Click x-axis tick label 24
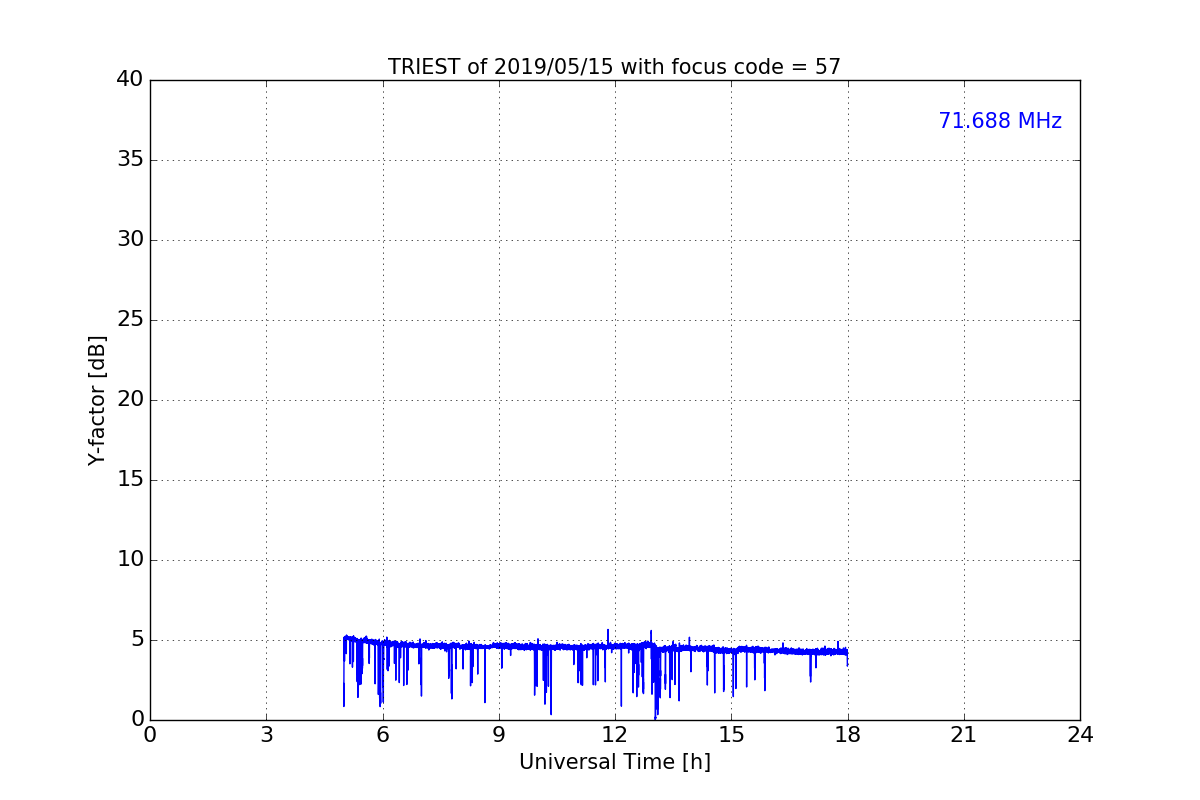This screenshot has width=1200, height=800. click(x=1080, y=735)
